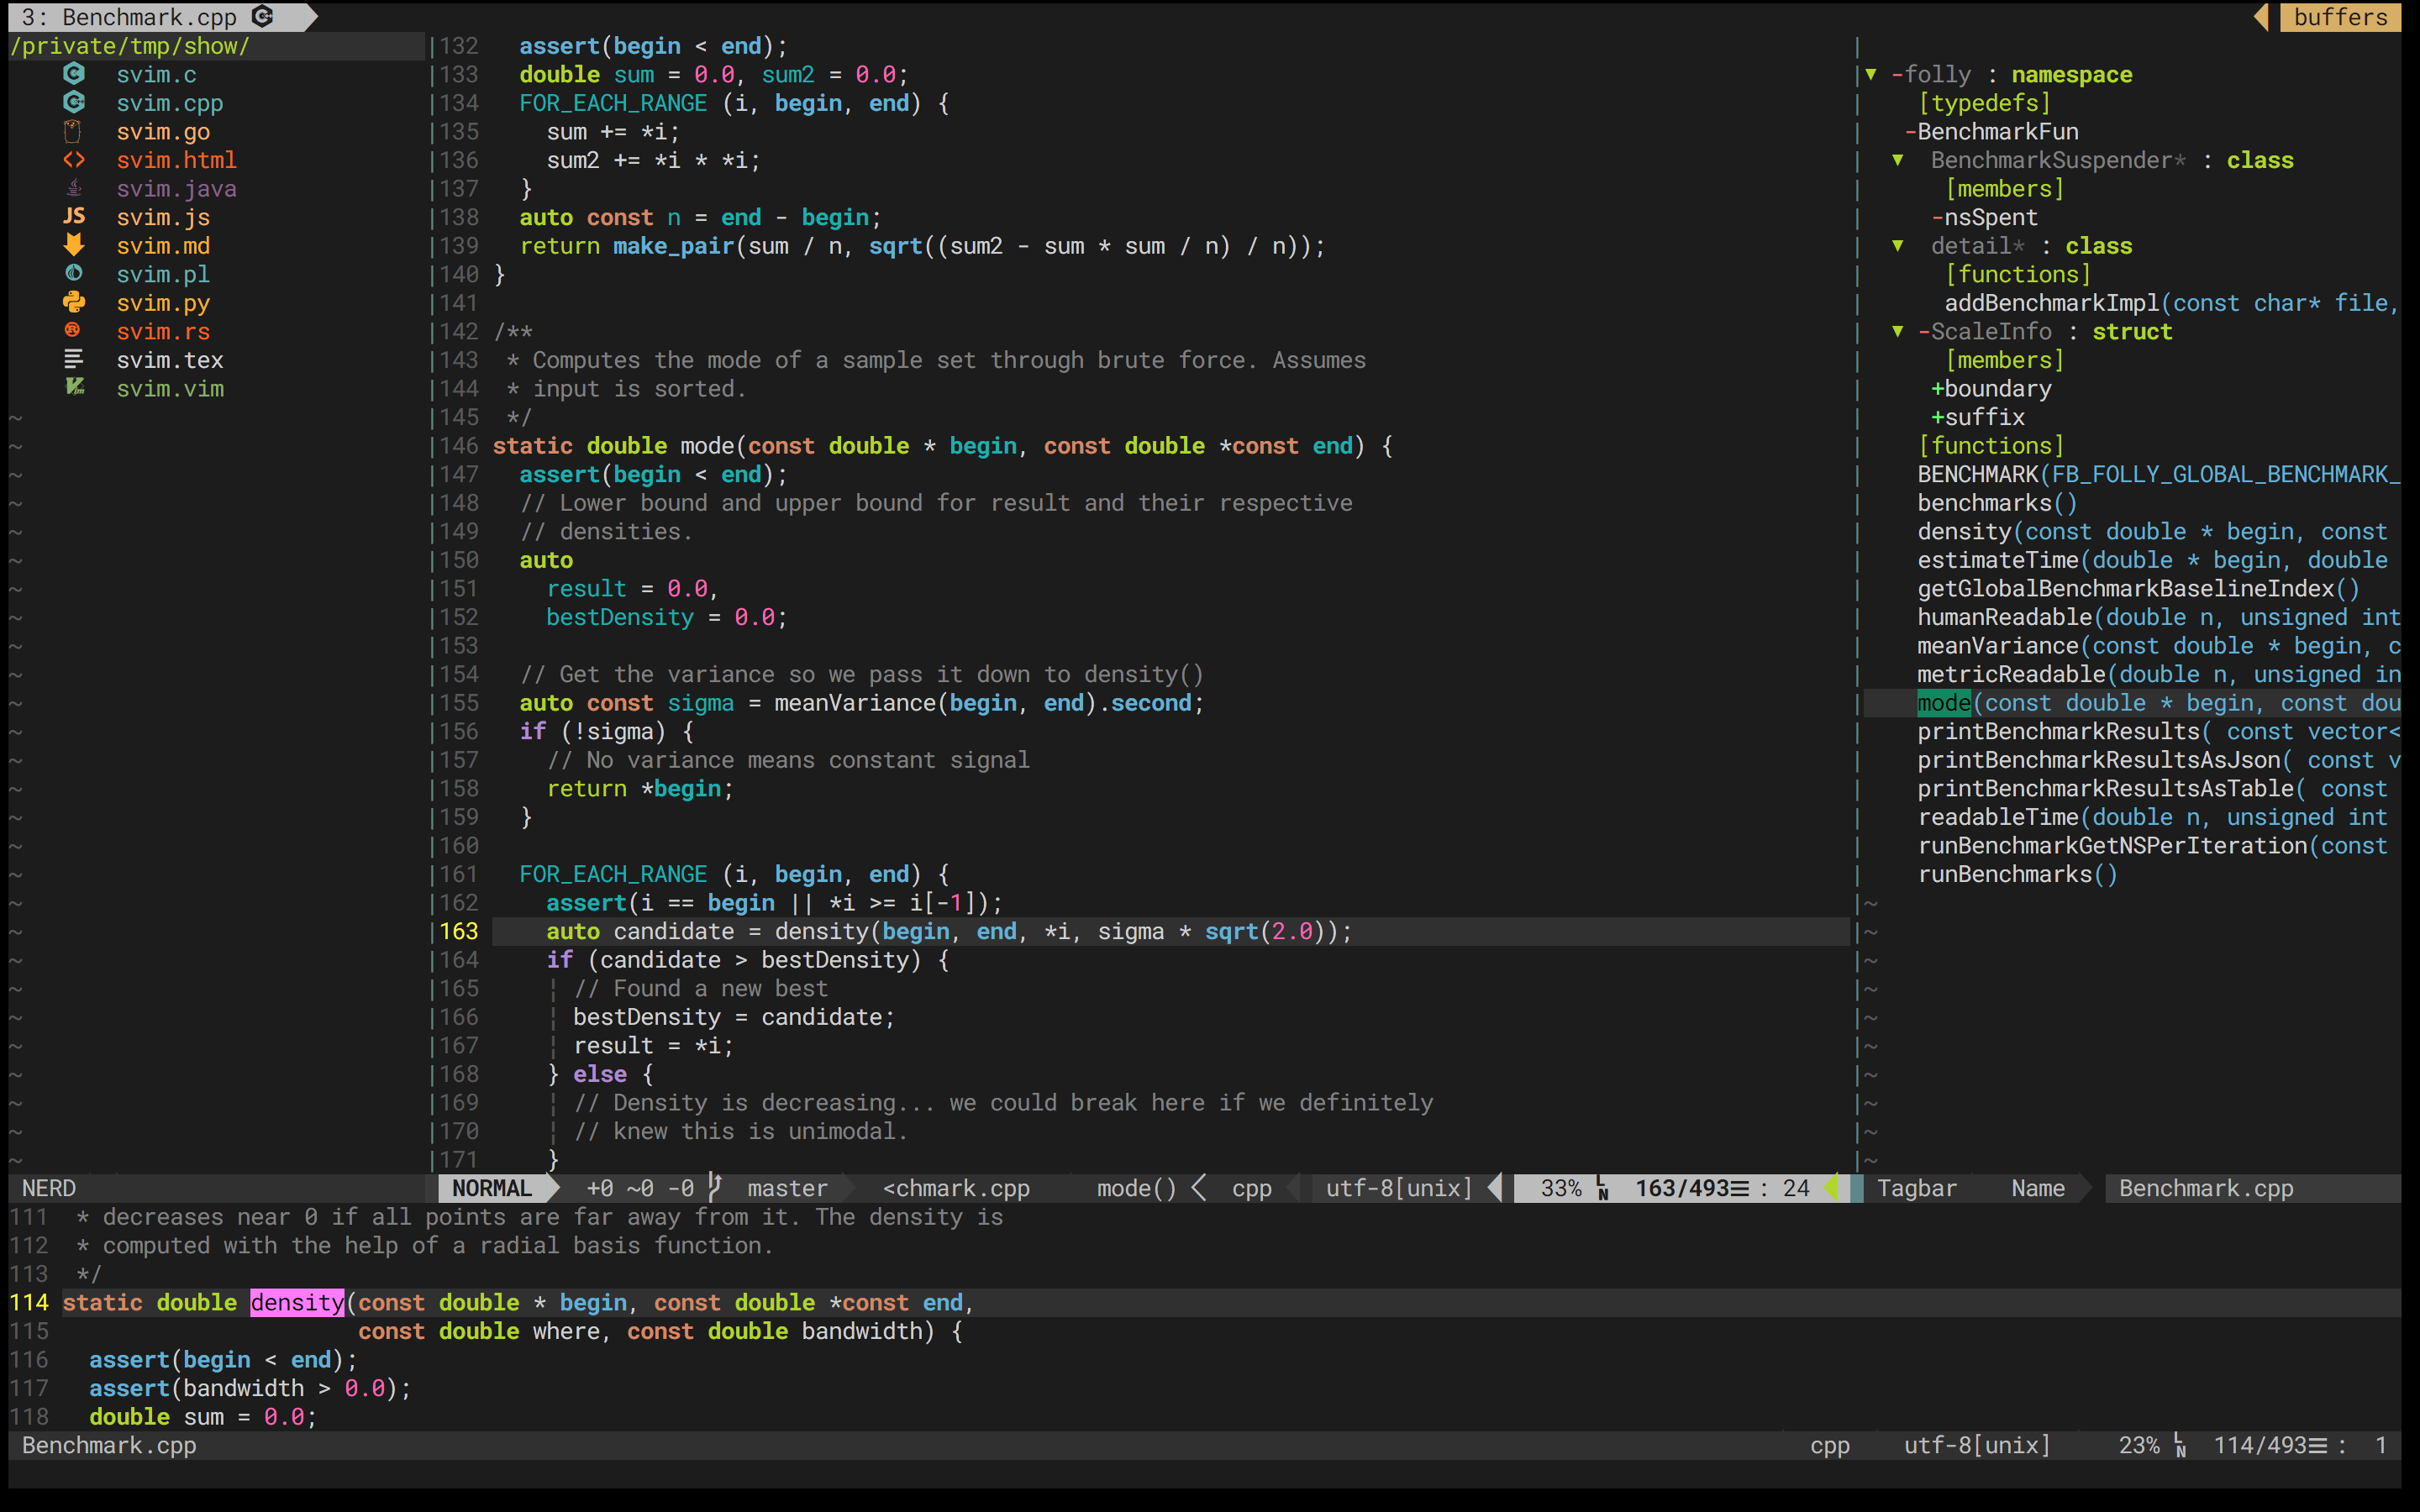Click the /private/tmp/show/ root directory
Viewport: 2420px width, 1512px height.
pyautogui.click(x=130, y=46)
